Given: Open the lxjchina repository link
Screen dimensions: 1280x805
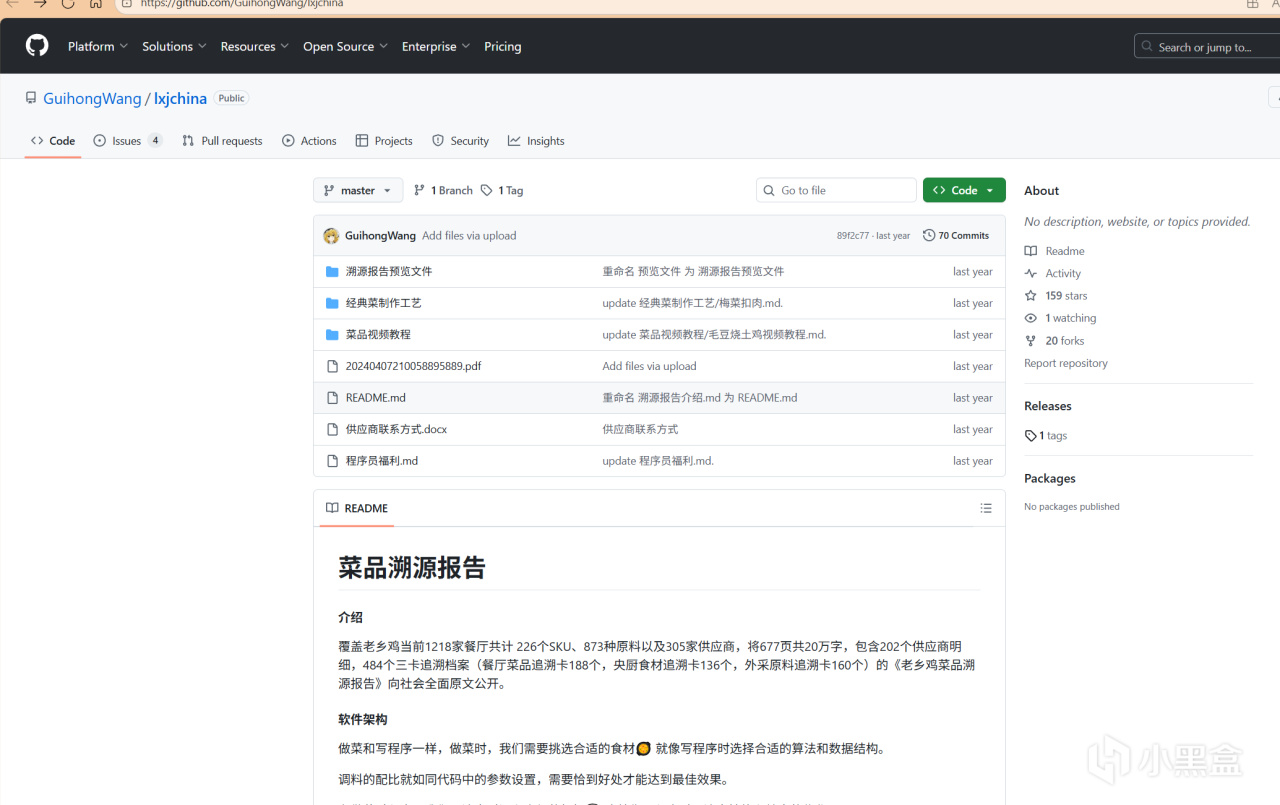Looking at the screenshot, I should click(180, 98).
